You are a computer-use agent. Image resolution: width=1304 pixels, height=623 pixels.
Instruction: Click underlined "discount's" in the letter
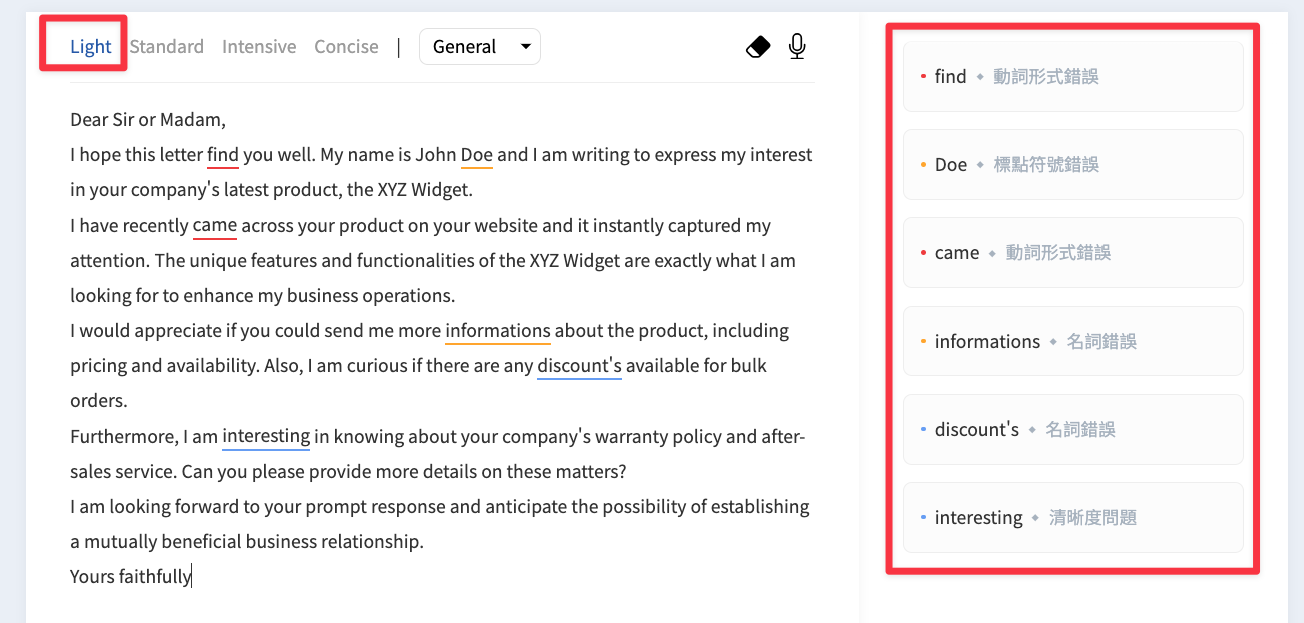tap(579, 365)
